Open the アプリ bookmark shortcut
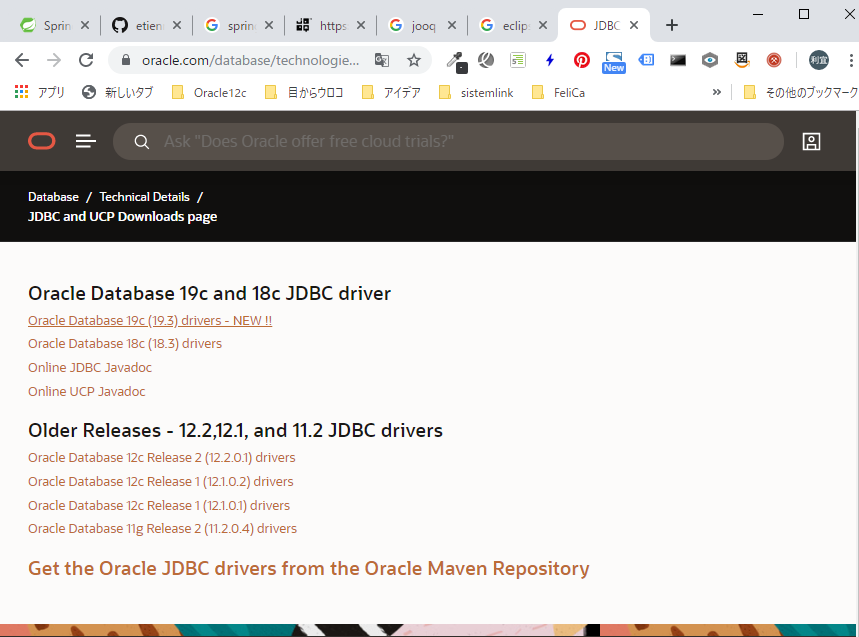The image size is (859, 637). click(x=39, y=93)
